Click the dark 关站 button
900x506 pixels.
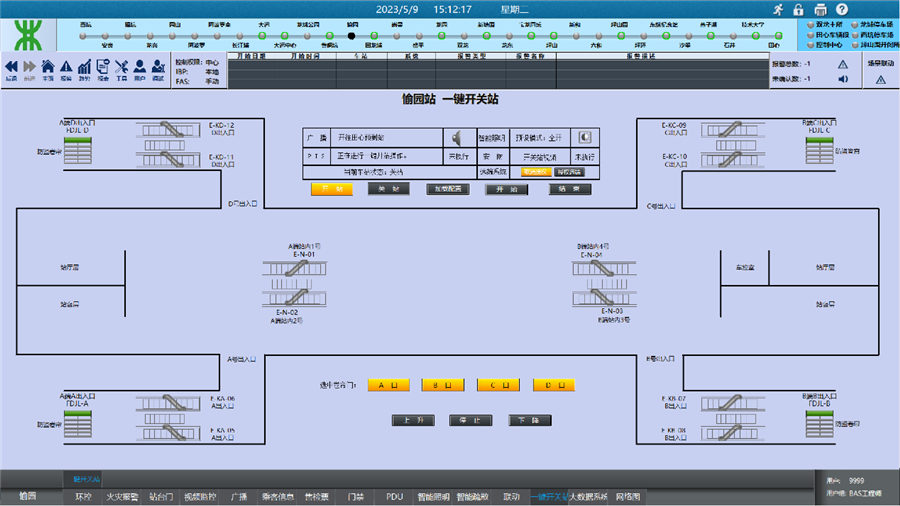tap(389, 189)
